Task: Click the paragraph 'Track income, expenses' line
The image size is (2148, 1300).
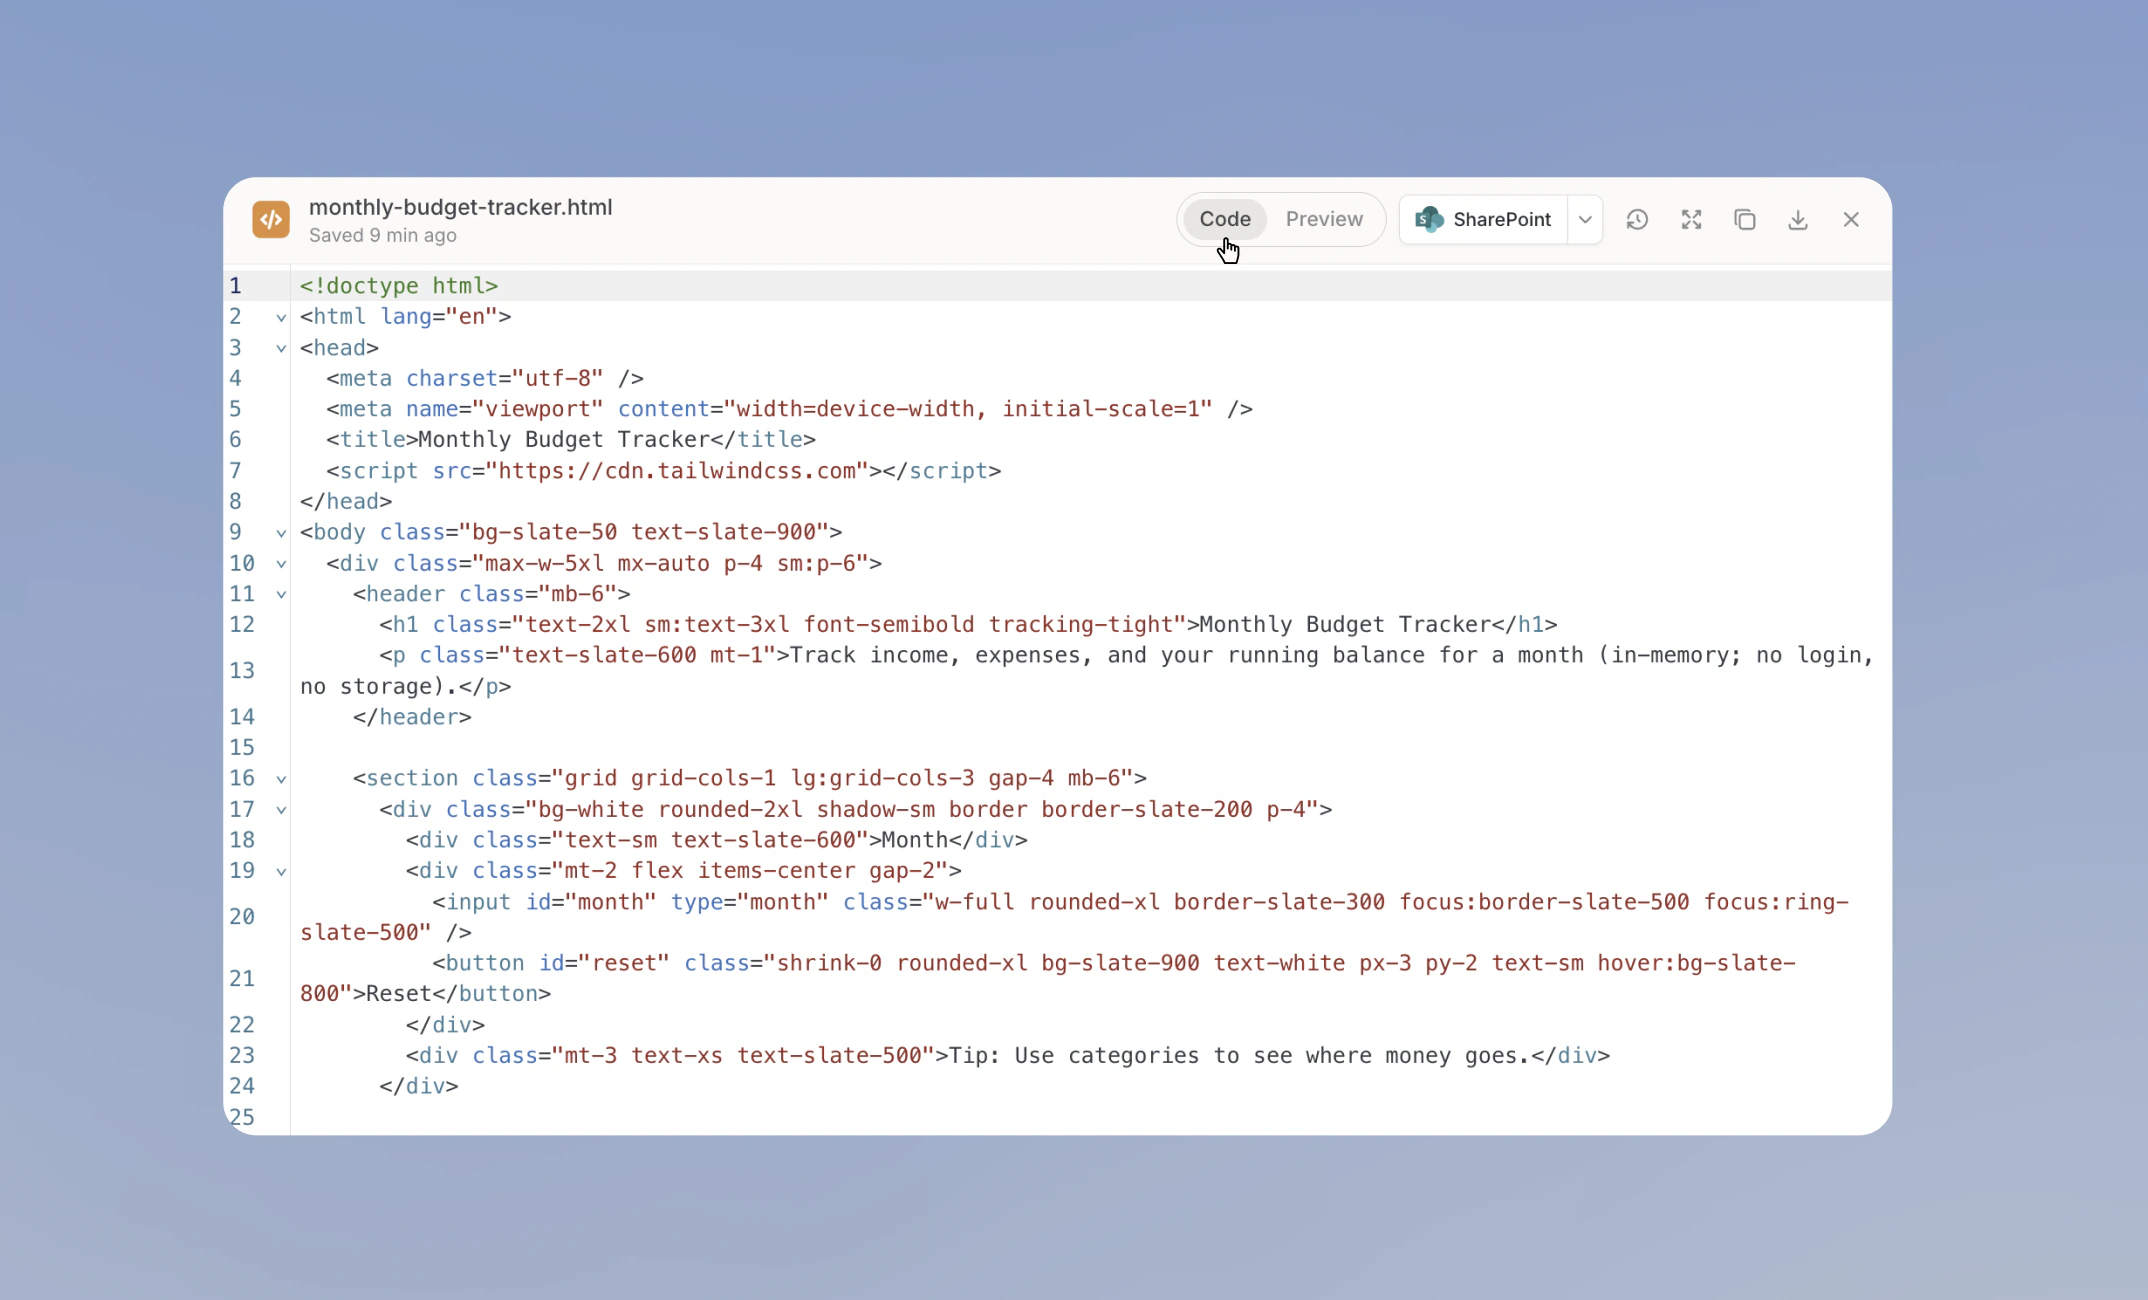Action: (x=1086, y=671)
